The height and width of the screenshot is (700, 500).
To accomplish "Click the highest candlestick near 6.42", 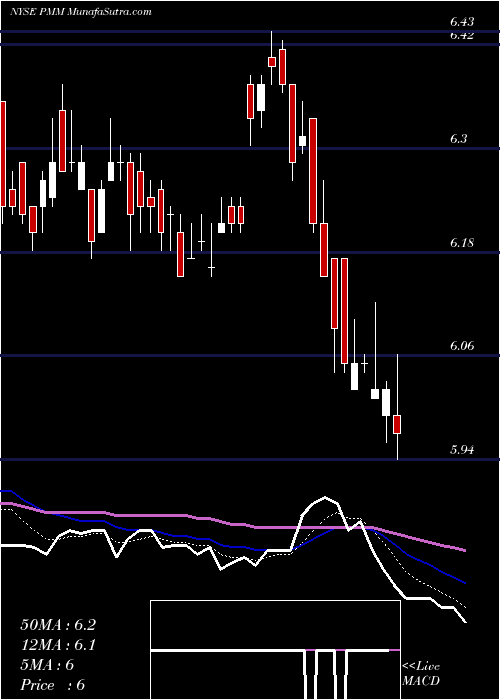I will 272,62.
